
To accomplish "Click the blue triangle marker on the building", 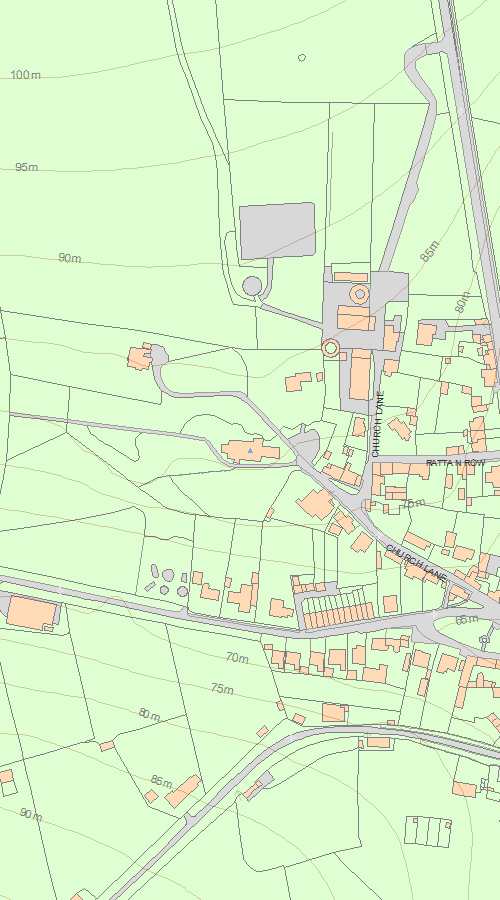I will pos(250,451).
